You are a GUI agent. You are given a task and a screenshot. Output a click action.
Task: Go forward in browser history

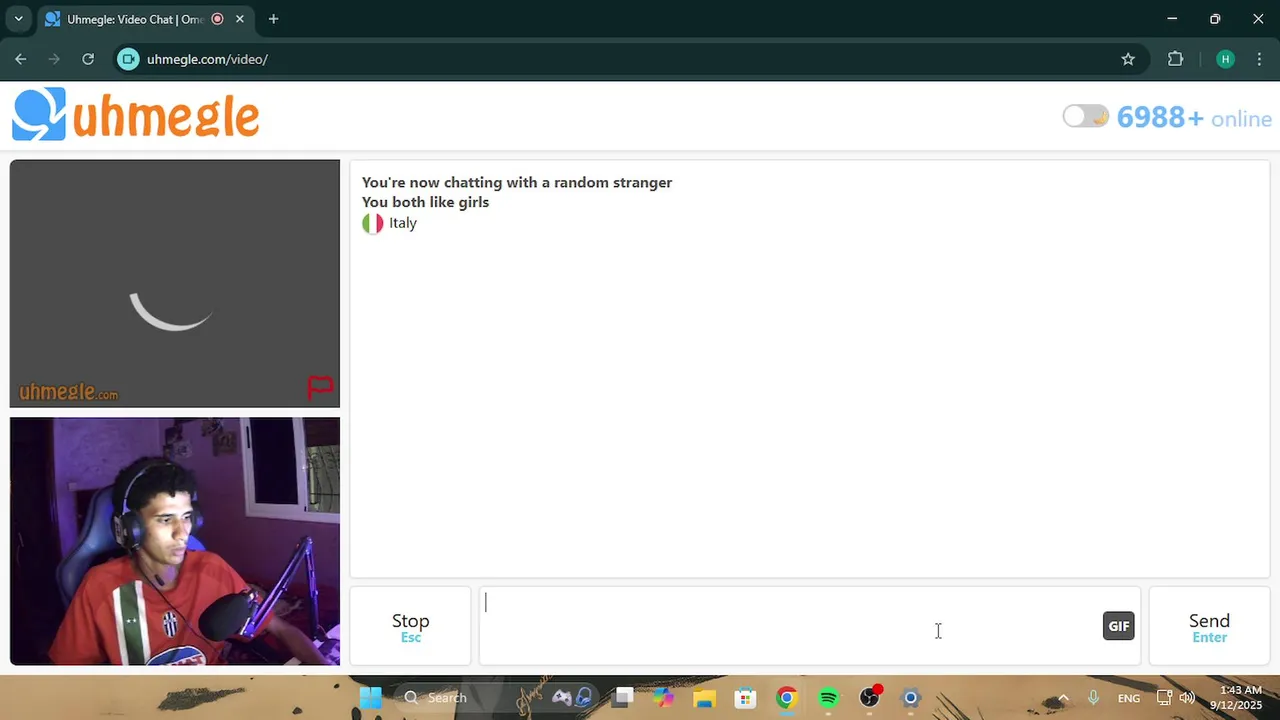[x=54, y=59]
